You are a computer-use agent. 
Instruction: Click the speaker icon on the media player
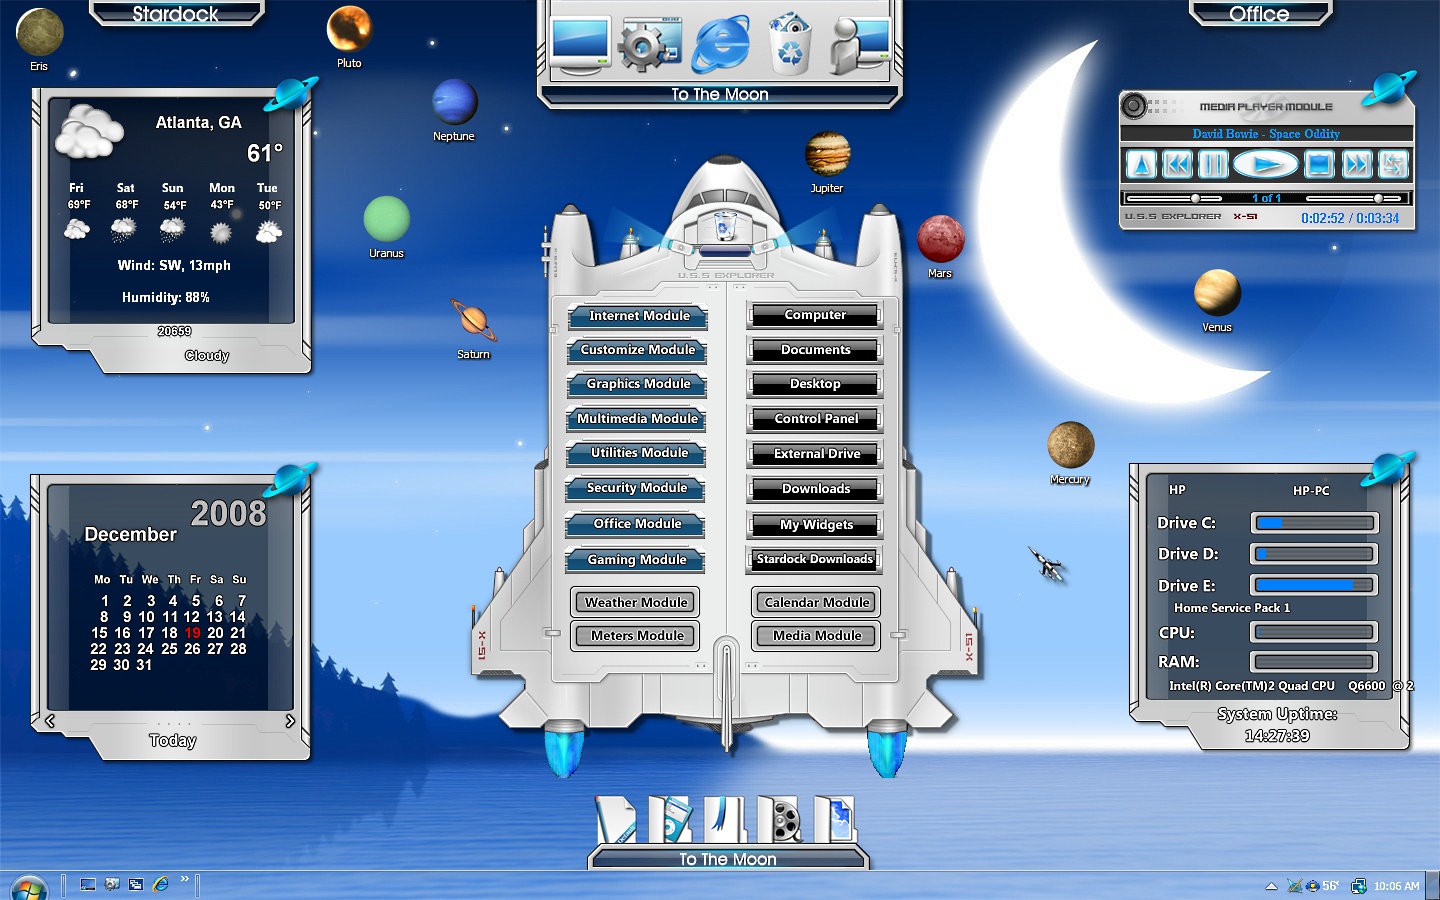tap(1133, 105)
